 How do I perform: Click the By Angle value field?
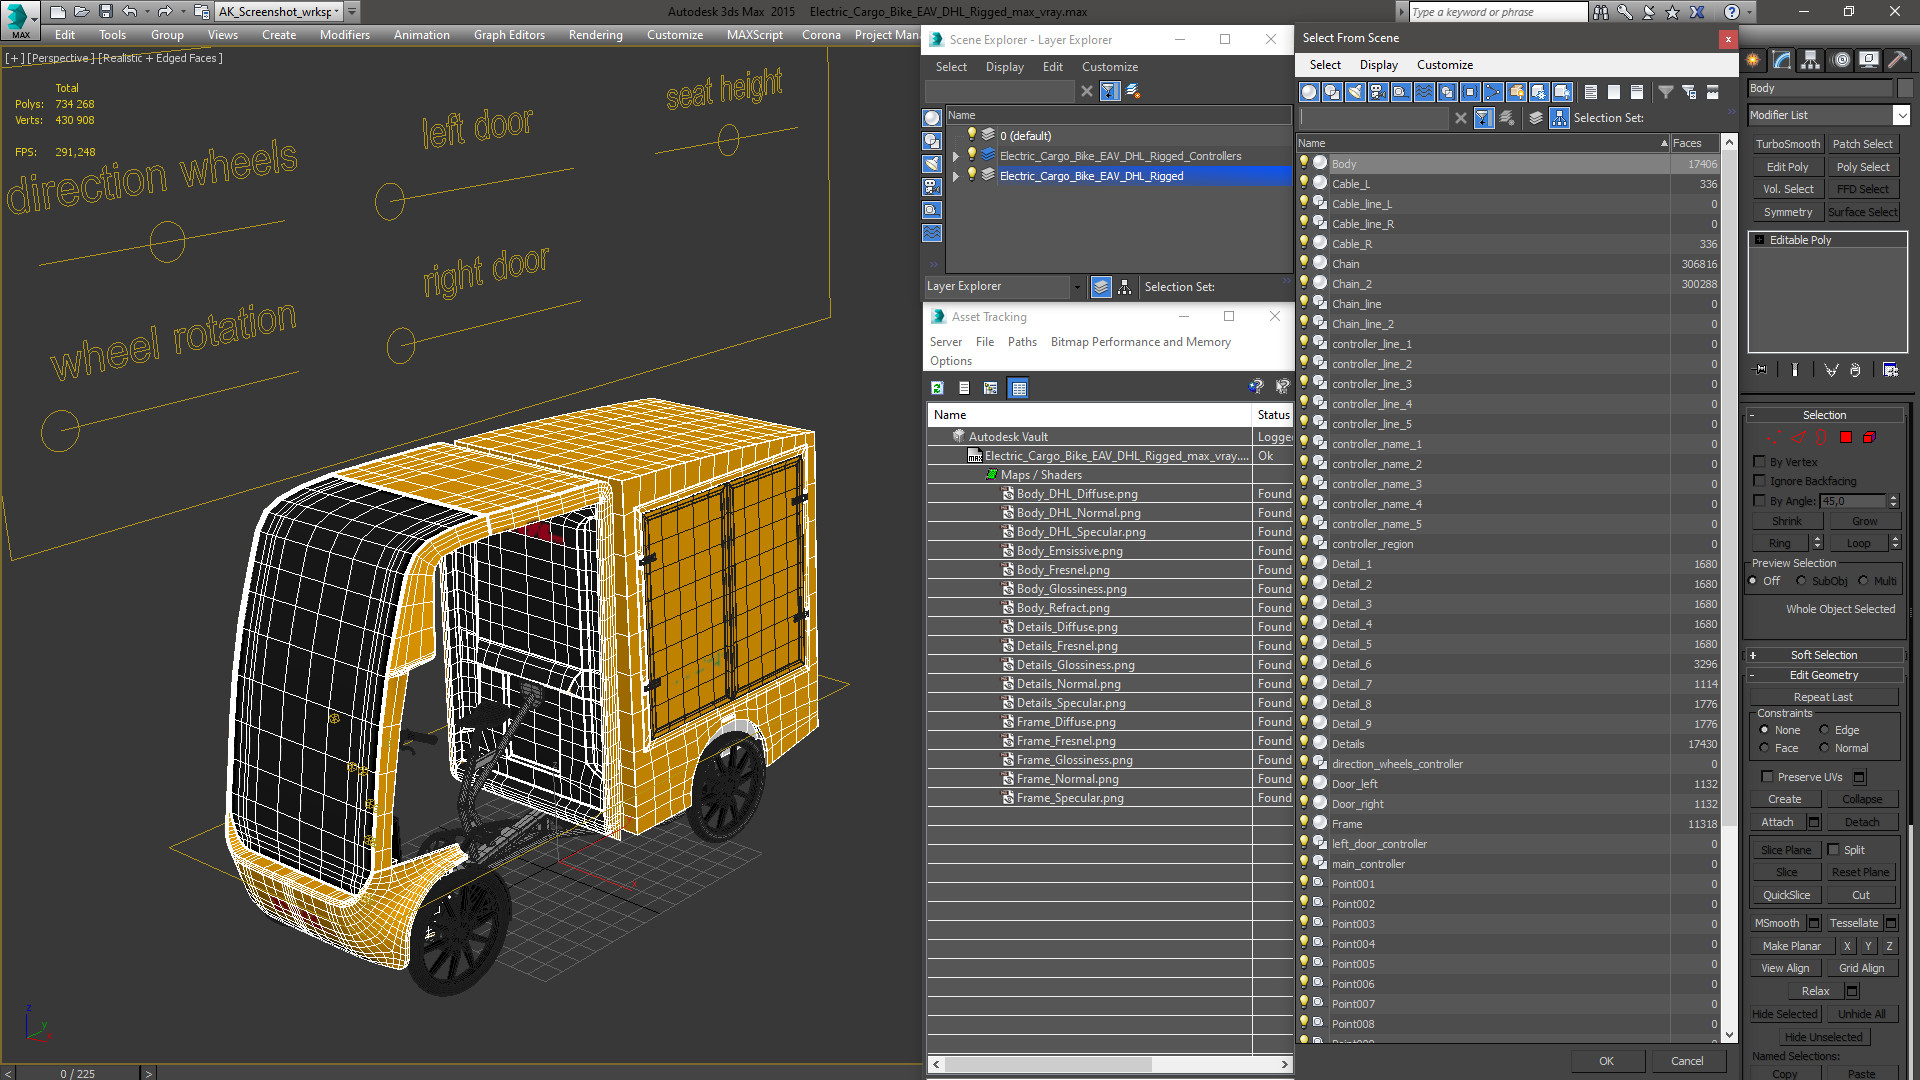tap(1852, 501)
